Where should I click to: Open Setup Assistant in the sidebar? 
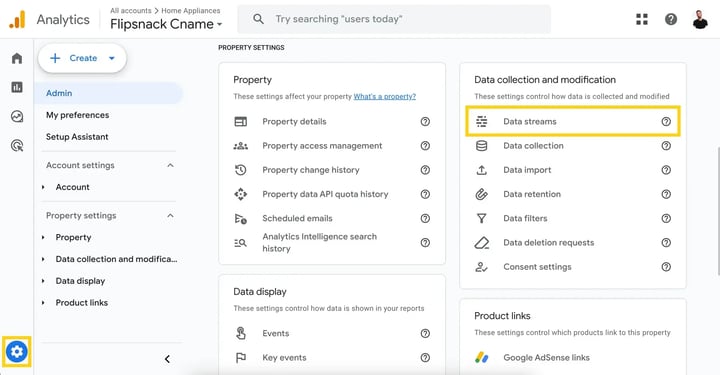tap(77, 137)
